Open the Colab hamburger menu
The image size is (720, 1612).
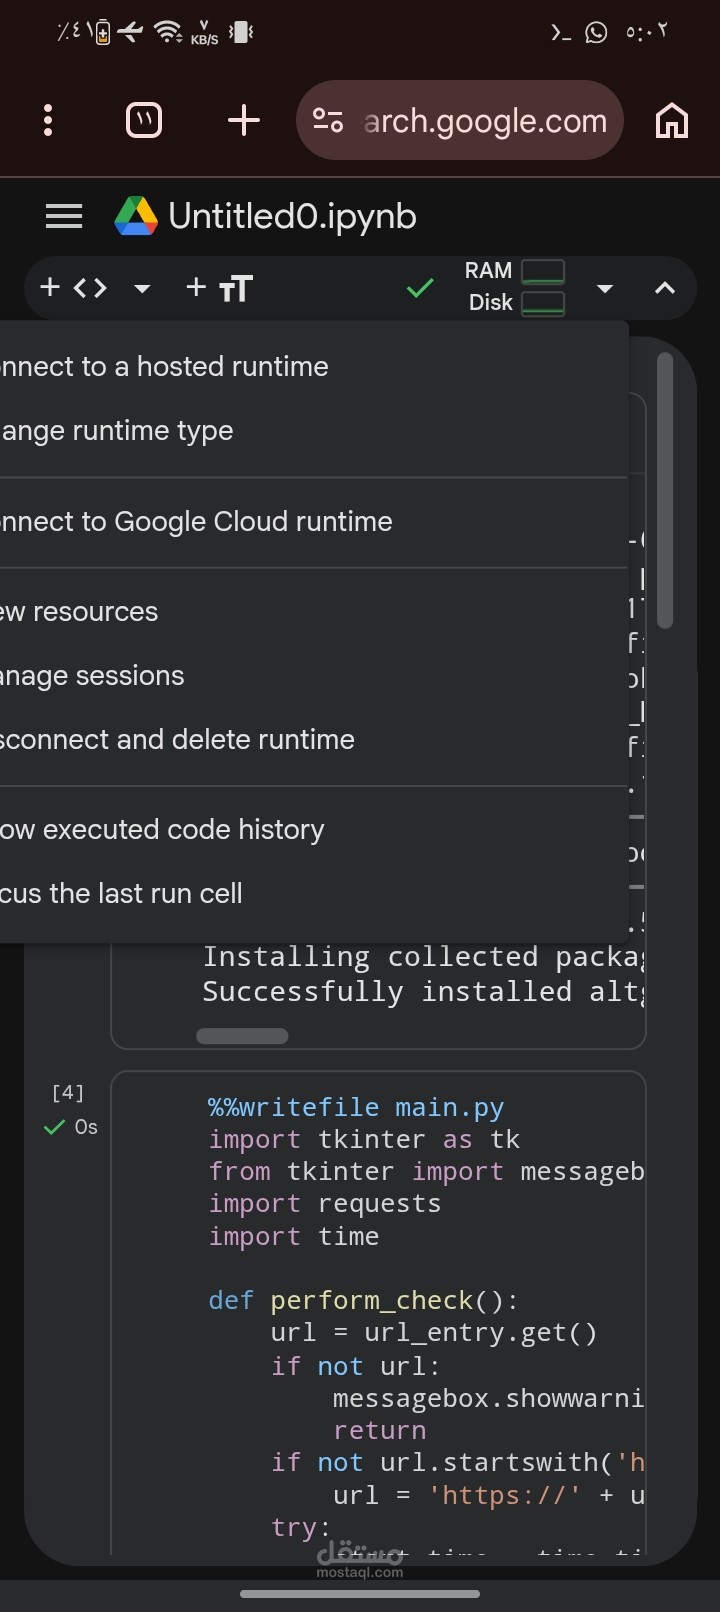tap(64, 216)
